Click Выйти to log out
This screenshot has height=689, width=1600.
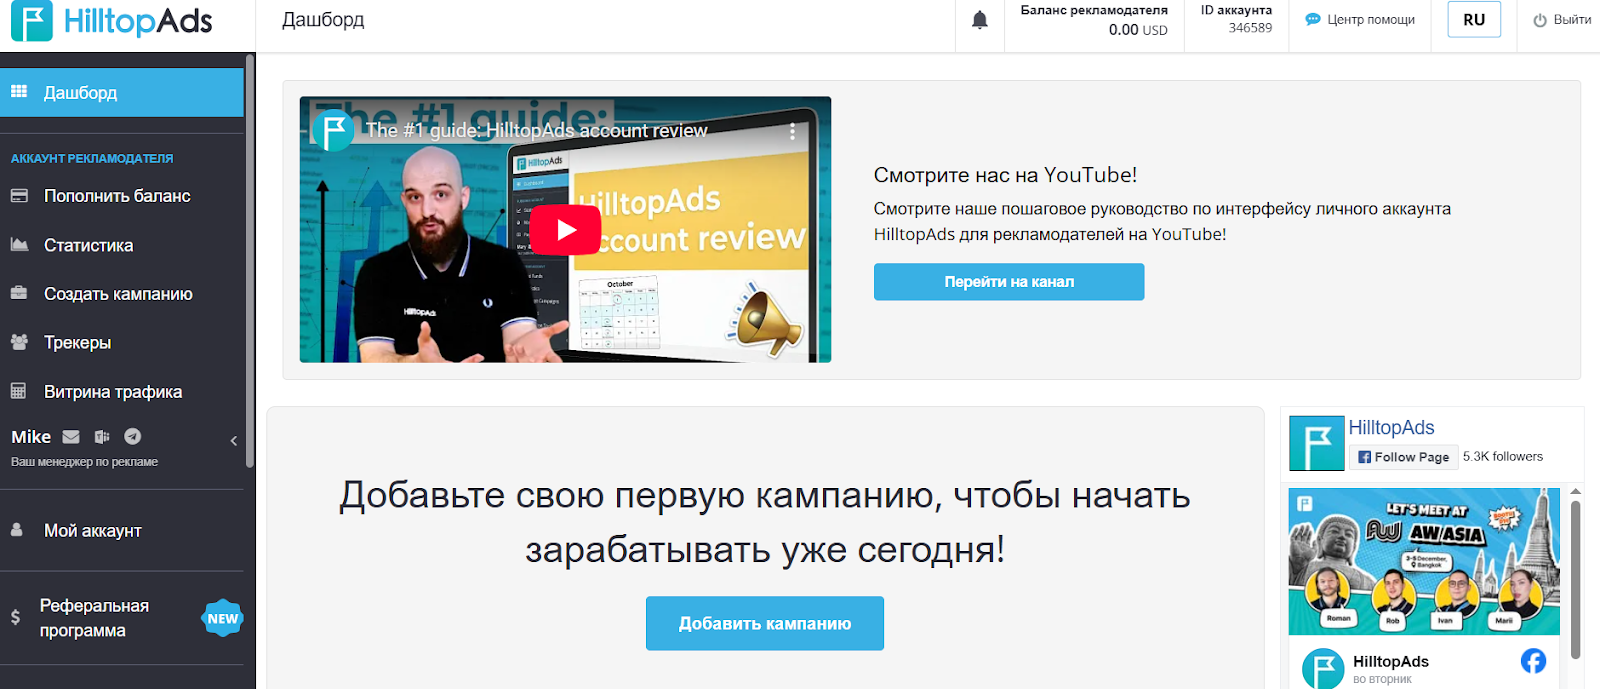pos(1572,19)
